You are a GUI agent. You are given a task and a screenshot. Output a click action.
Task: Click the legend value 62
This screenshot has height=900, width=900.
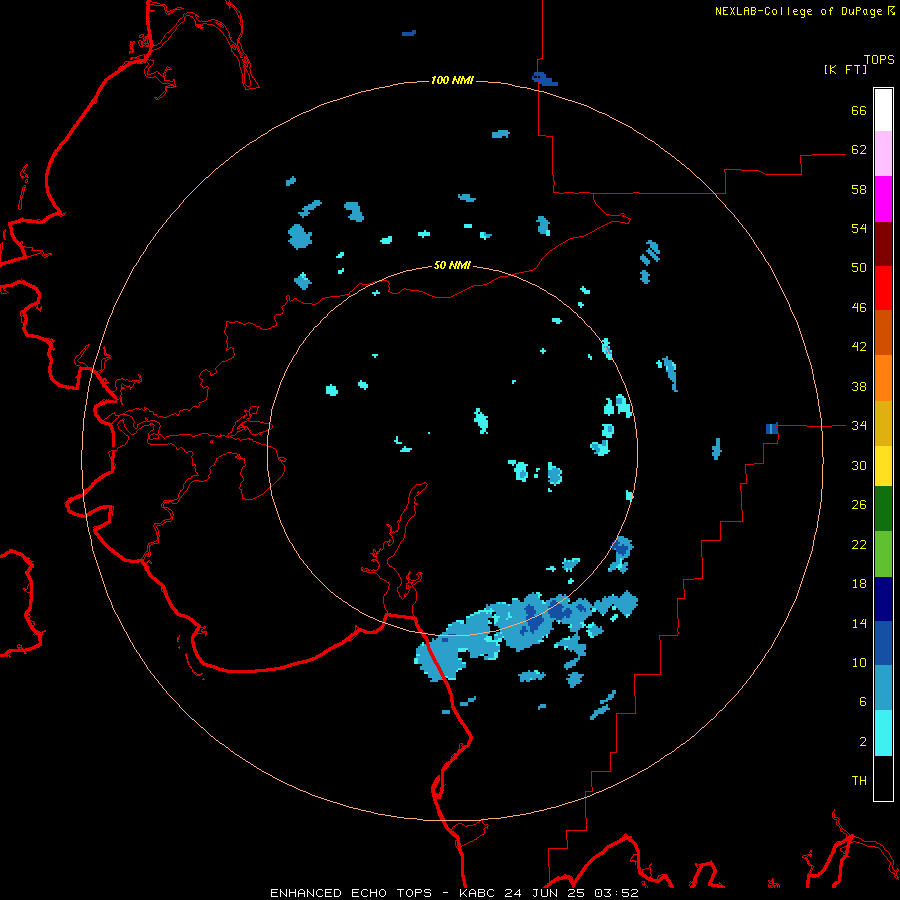click(x=859, y=149)
